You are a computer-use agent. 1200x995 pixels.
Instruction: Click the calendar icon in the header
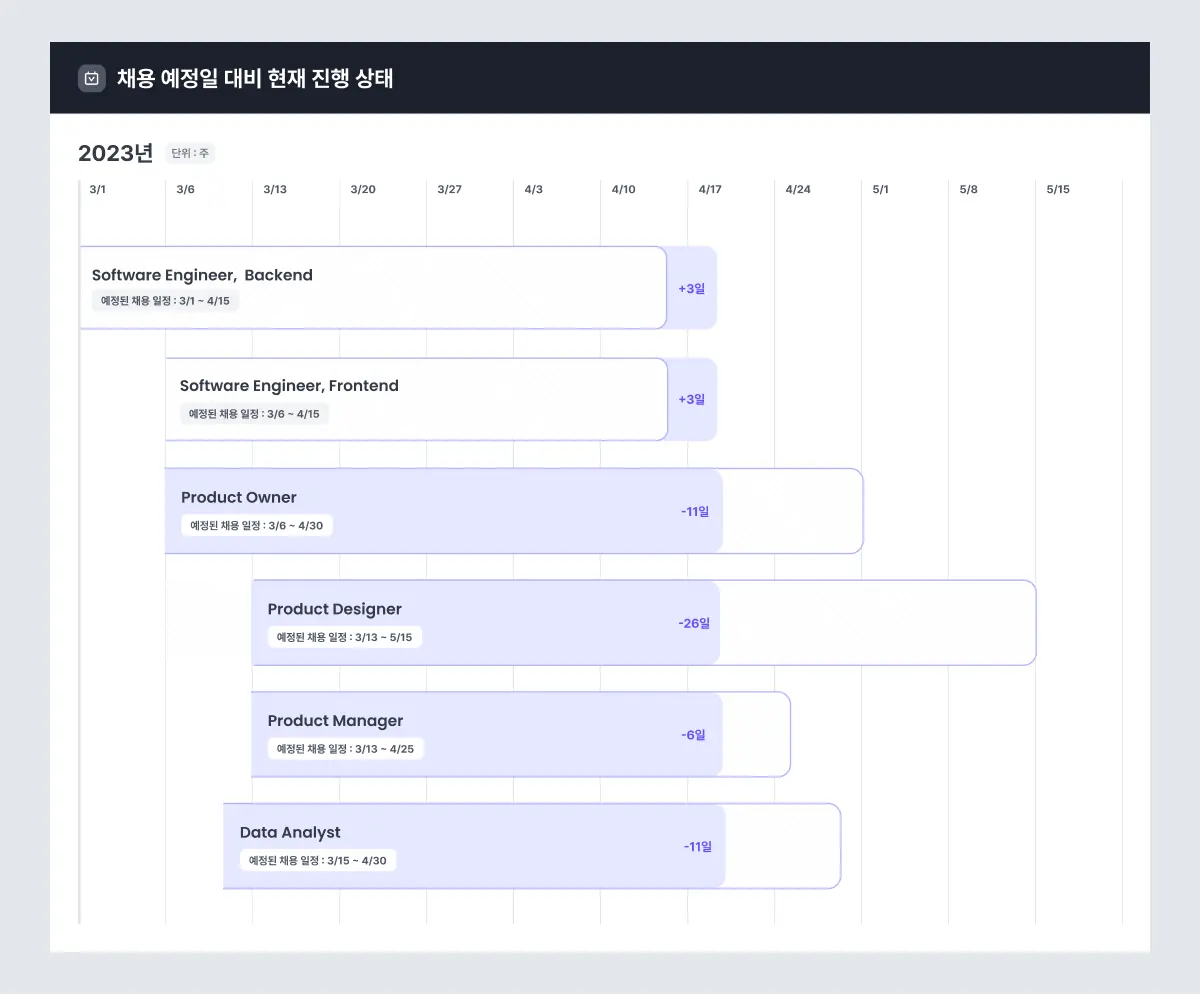click(x=92, y=78)
